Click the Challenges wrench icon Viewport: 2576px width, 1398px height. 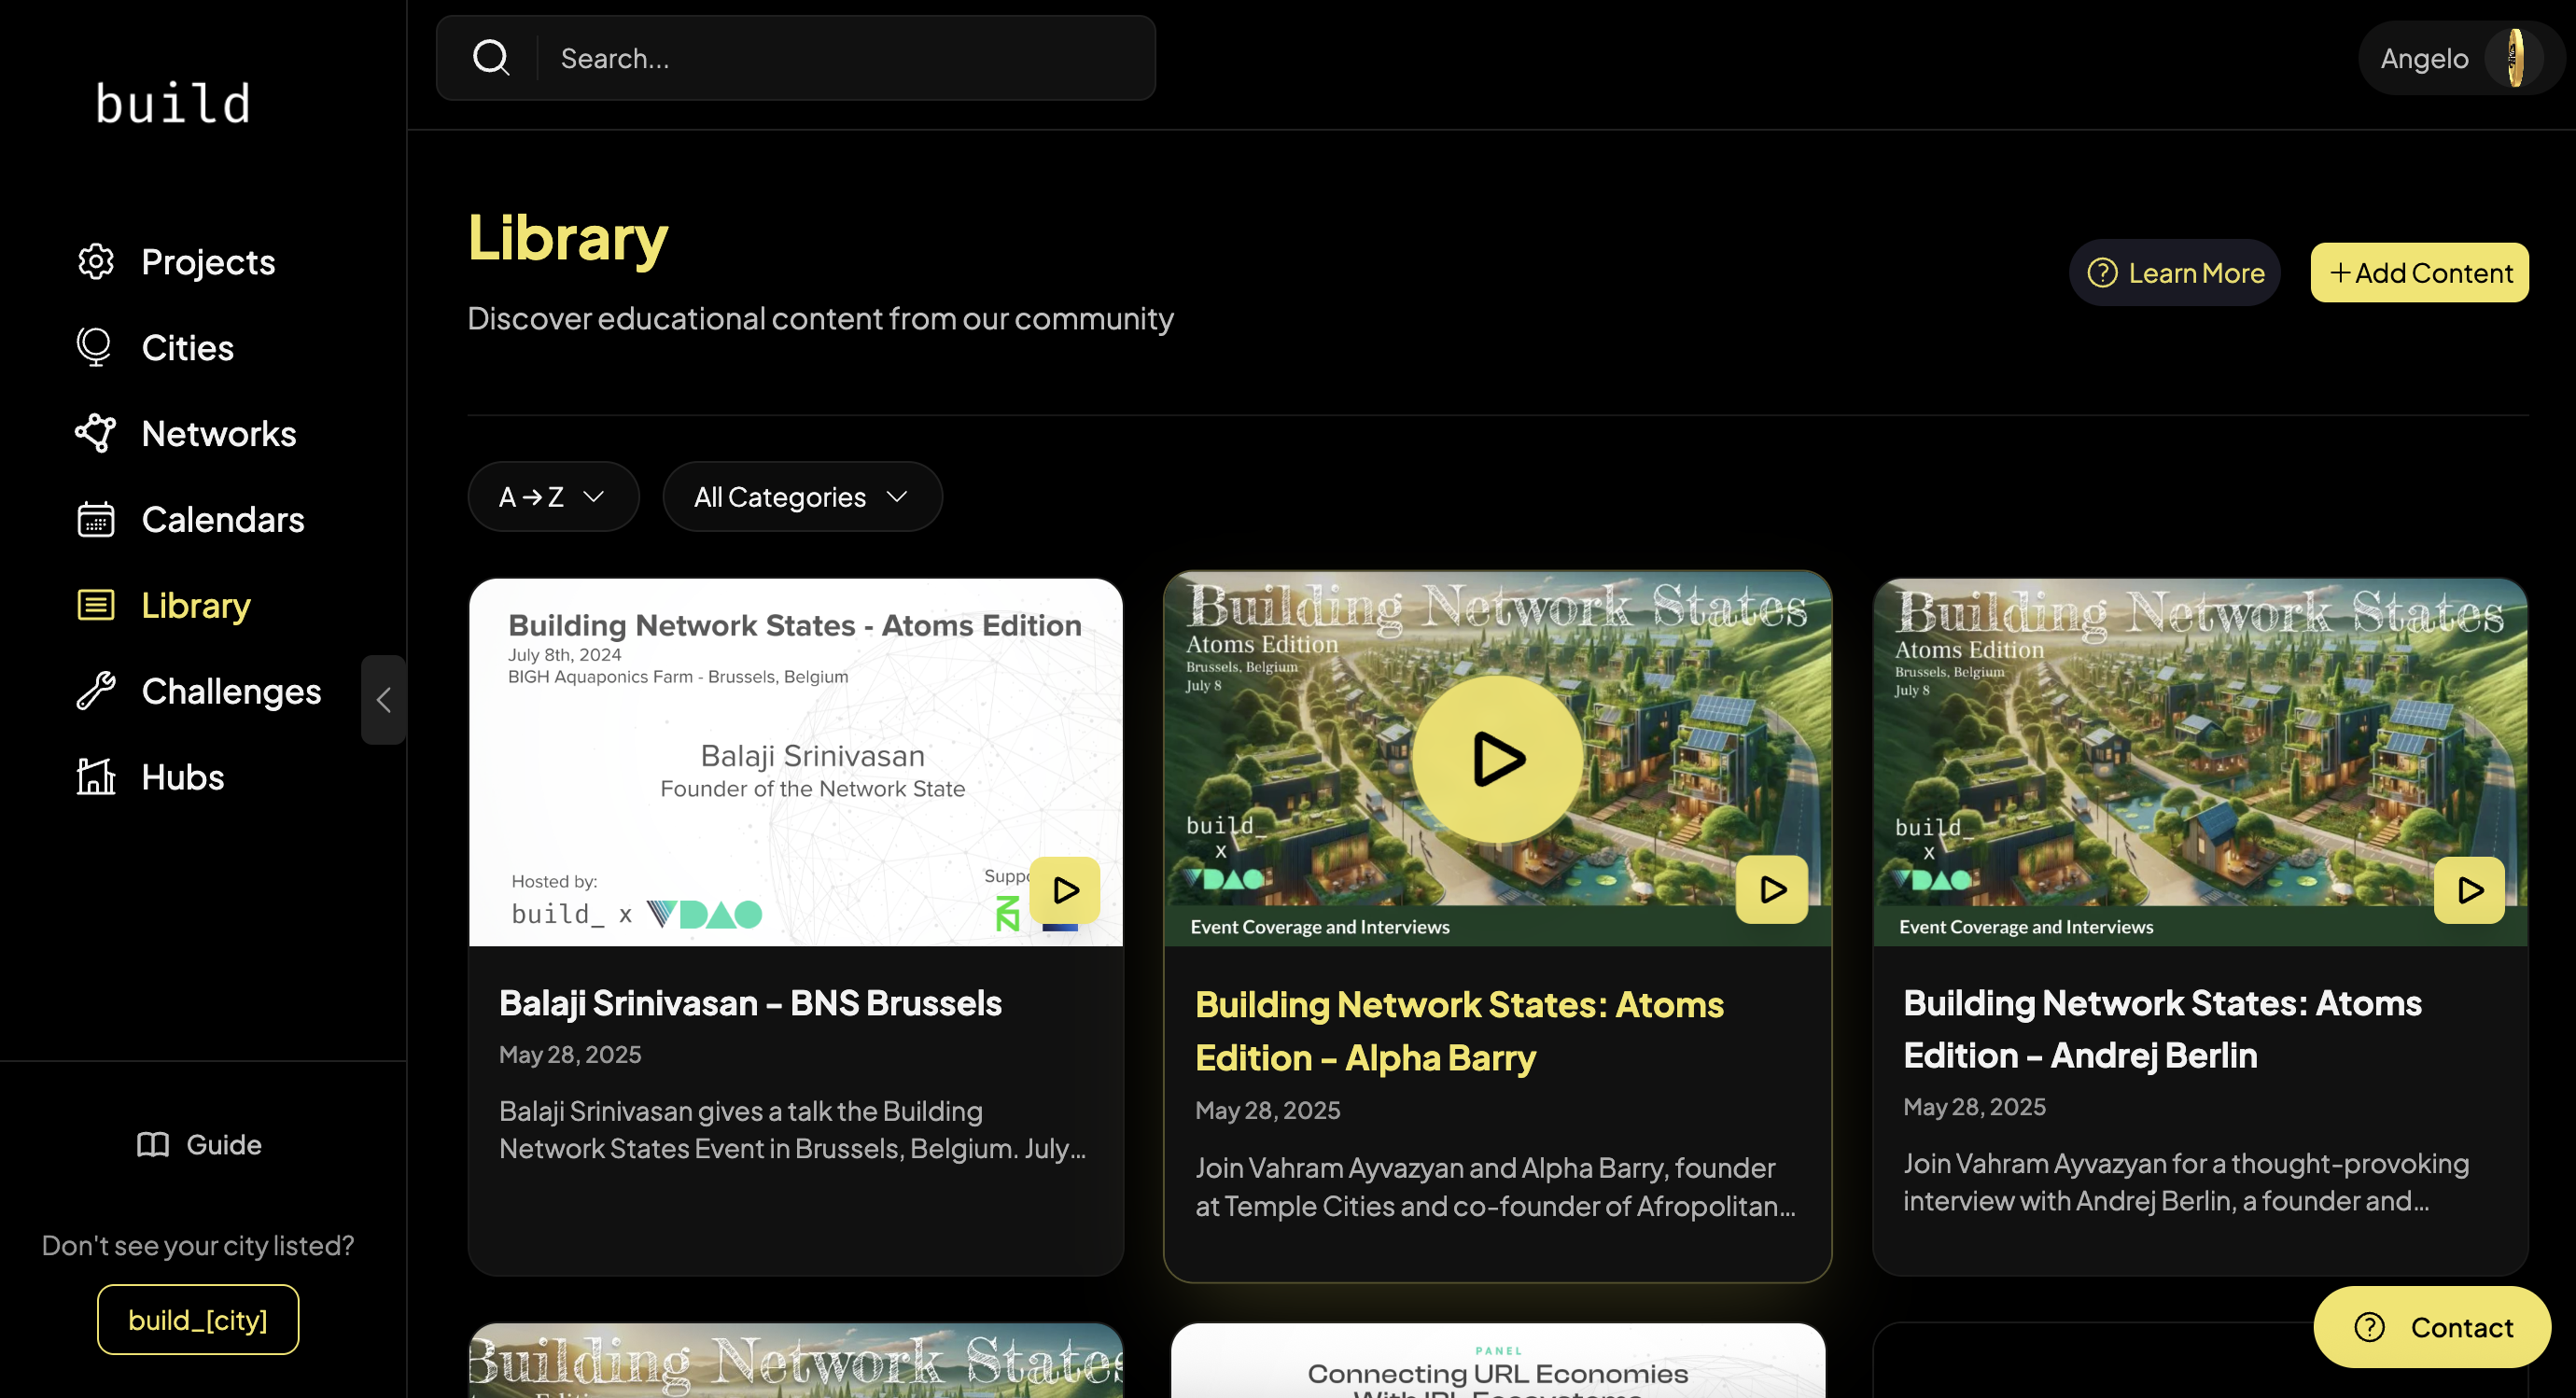(x=96, y=691)
